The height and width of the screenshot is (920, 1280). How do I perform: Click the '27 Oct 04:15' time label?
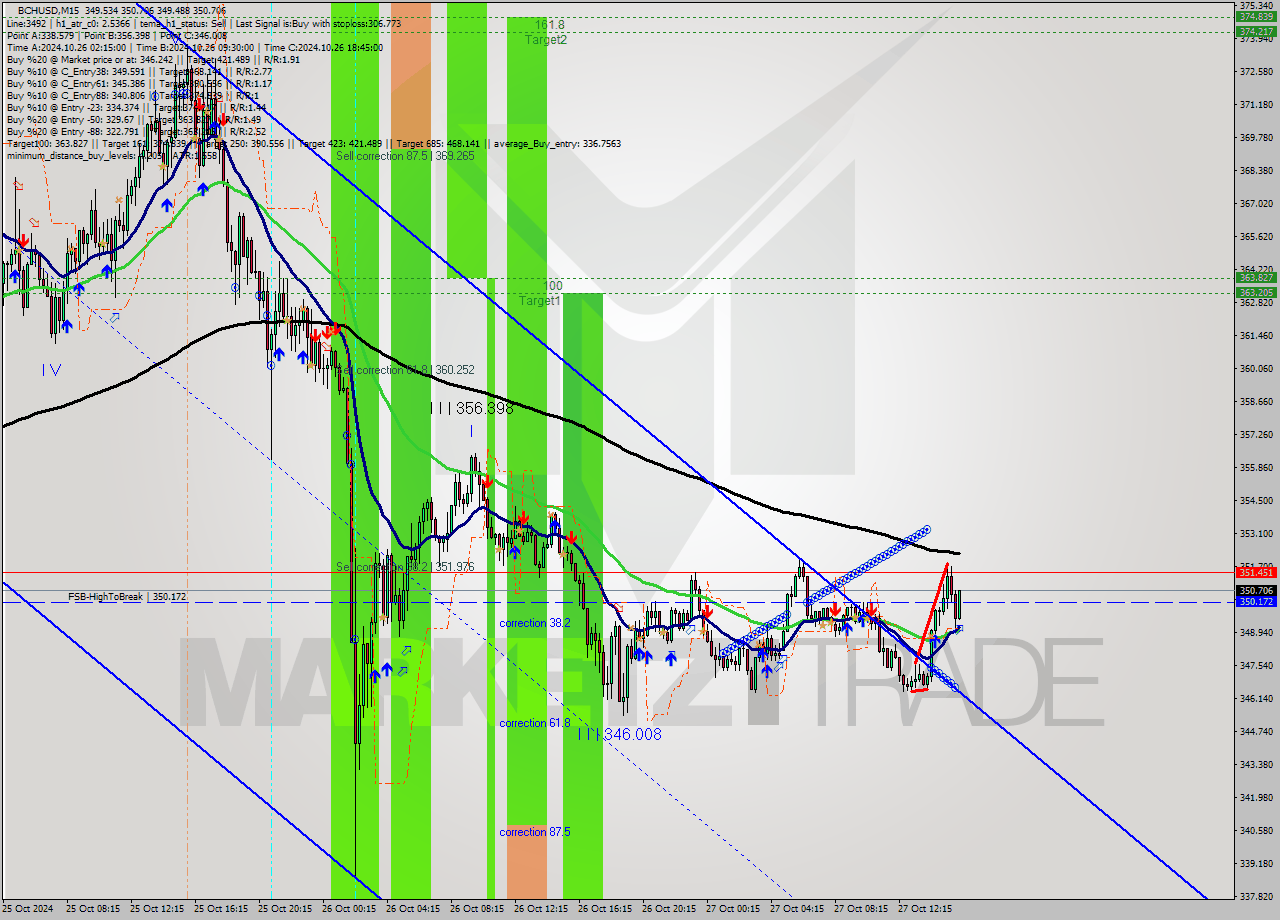[797, 910]
